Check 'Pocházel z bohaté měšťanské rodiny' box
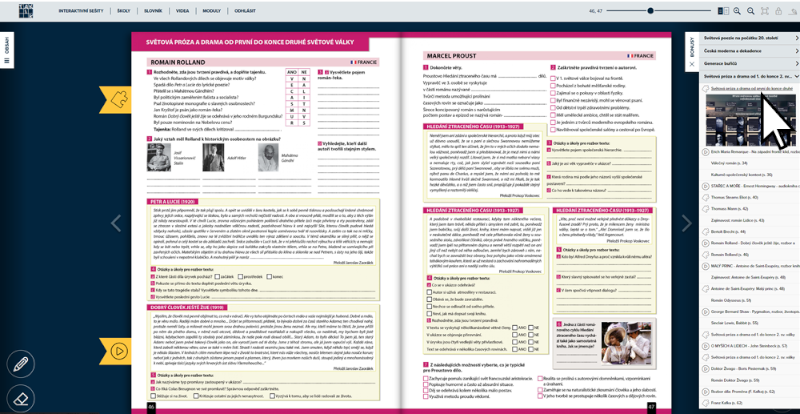The height and width of the screenshot is (414, 800). (x=553, y=86)
